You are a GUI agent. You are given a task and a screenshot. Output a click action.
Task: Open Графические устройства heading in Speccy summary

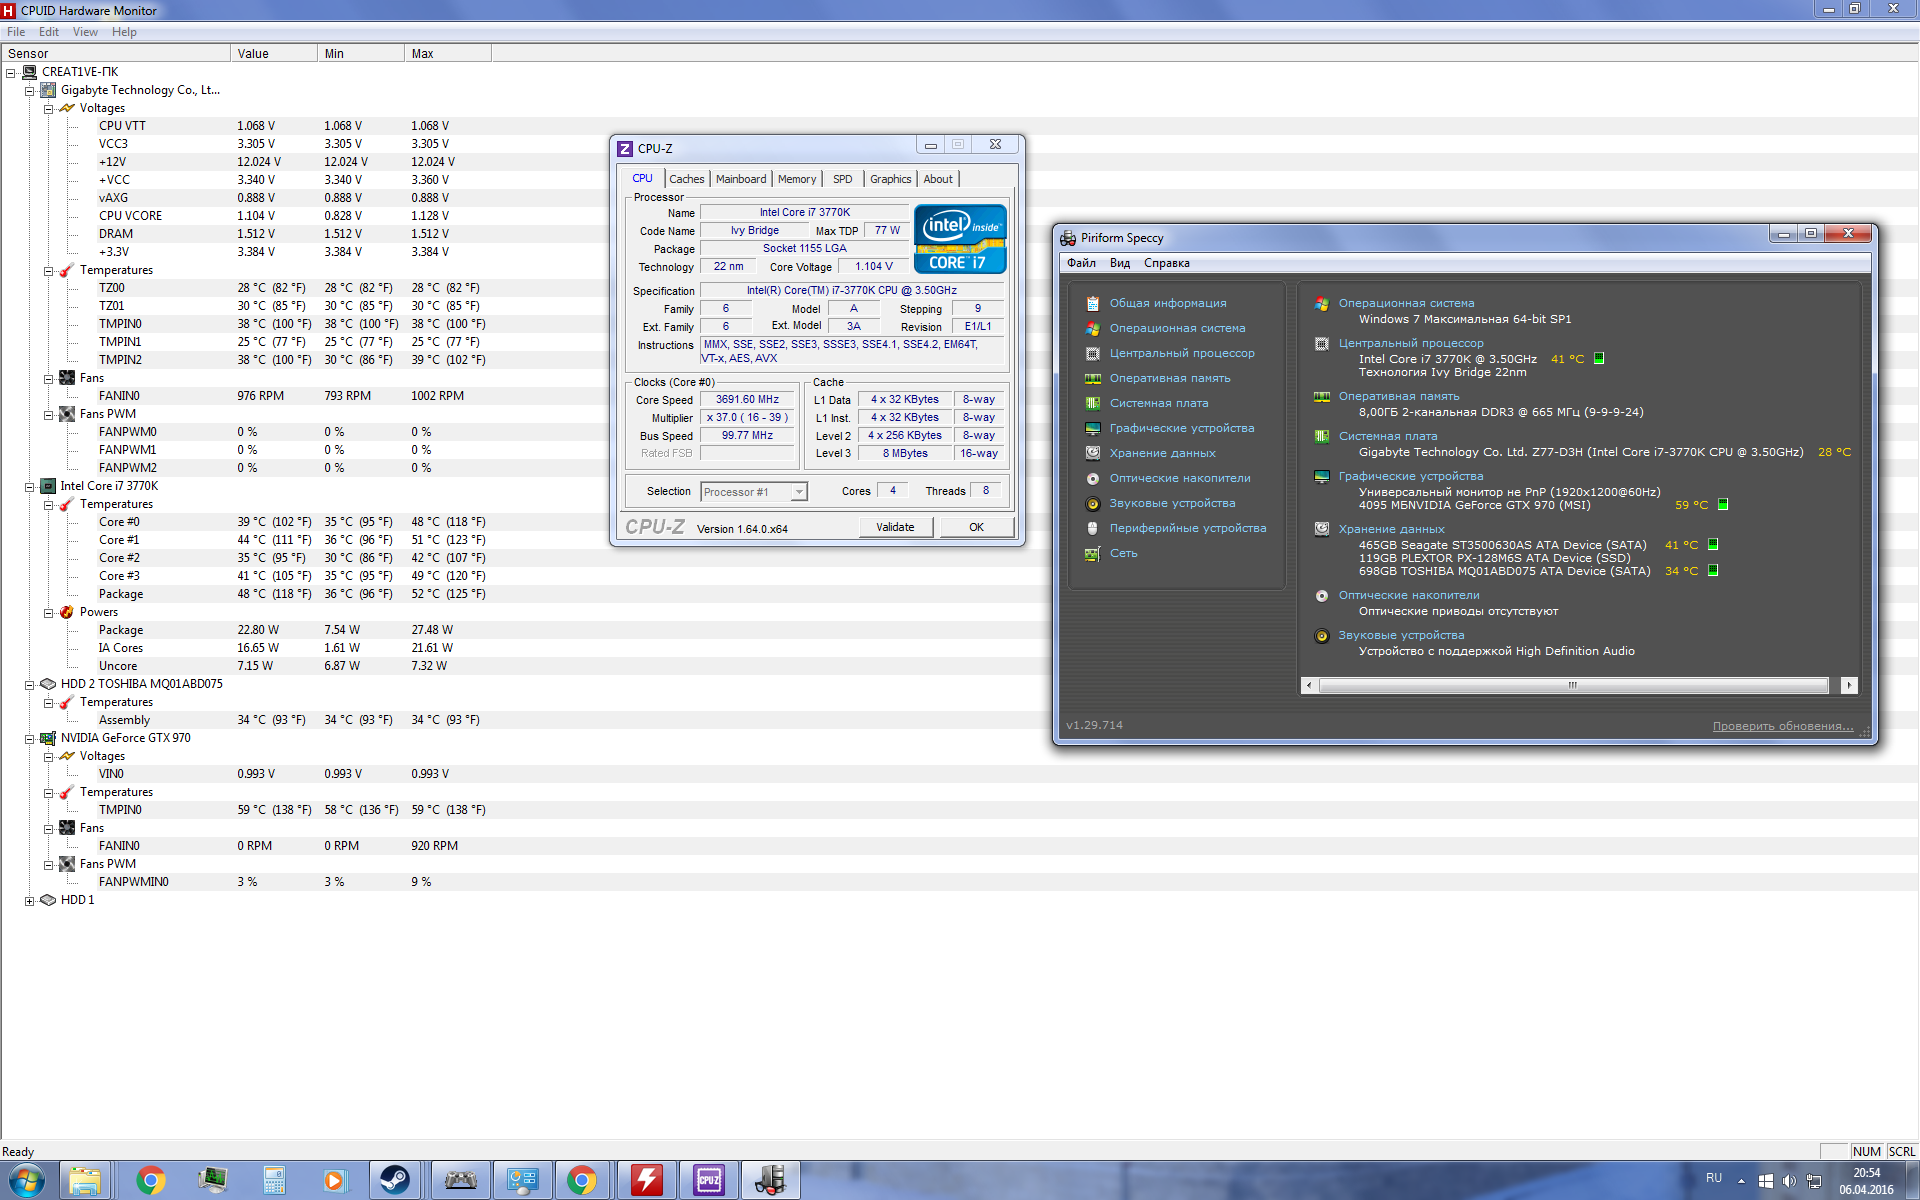[1410, 476]
